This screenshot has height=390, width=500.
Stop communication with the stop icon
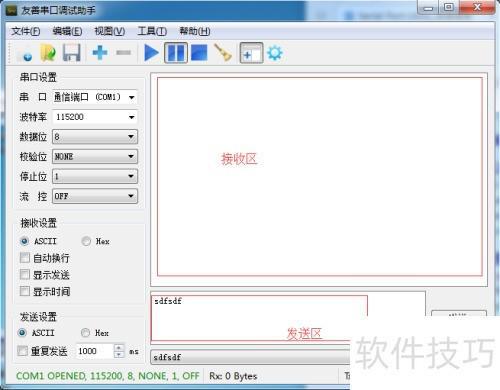[199, 53]
